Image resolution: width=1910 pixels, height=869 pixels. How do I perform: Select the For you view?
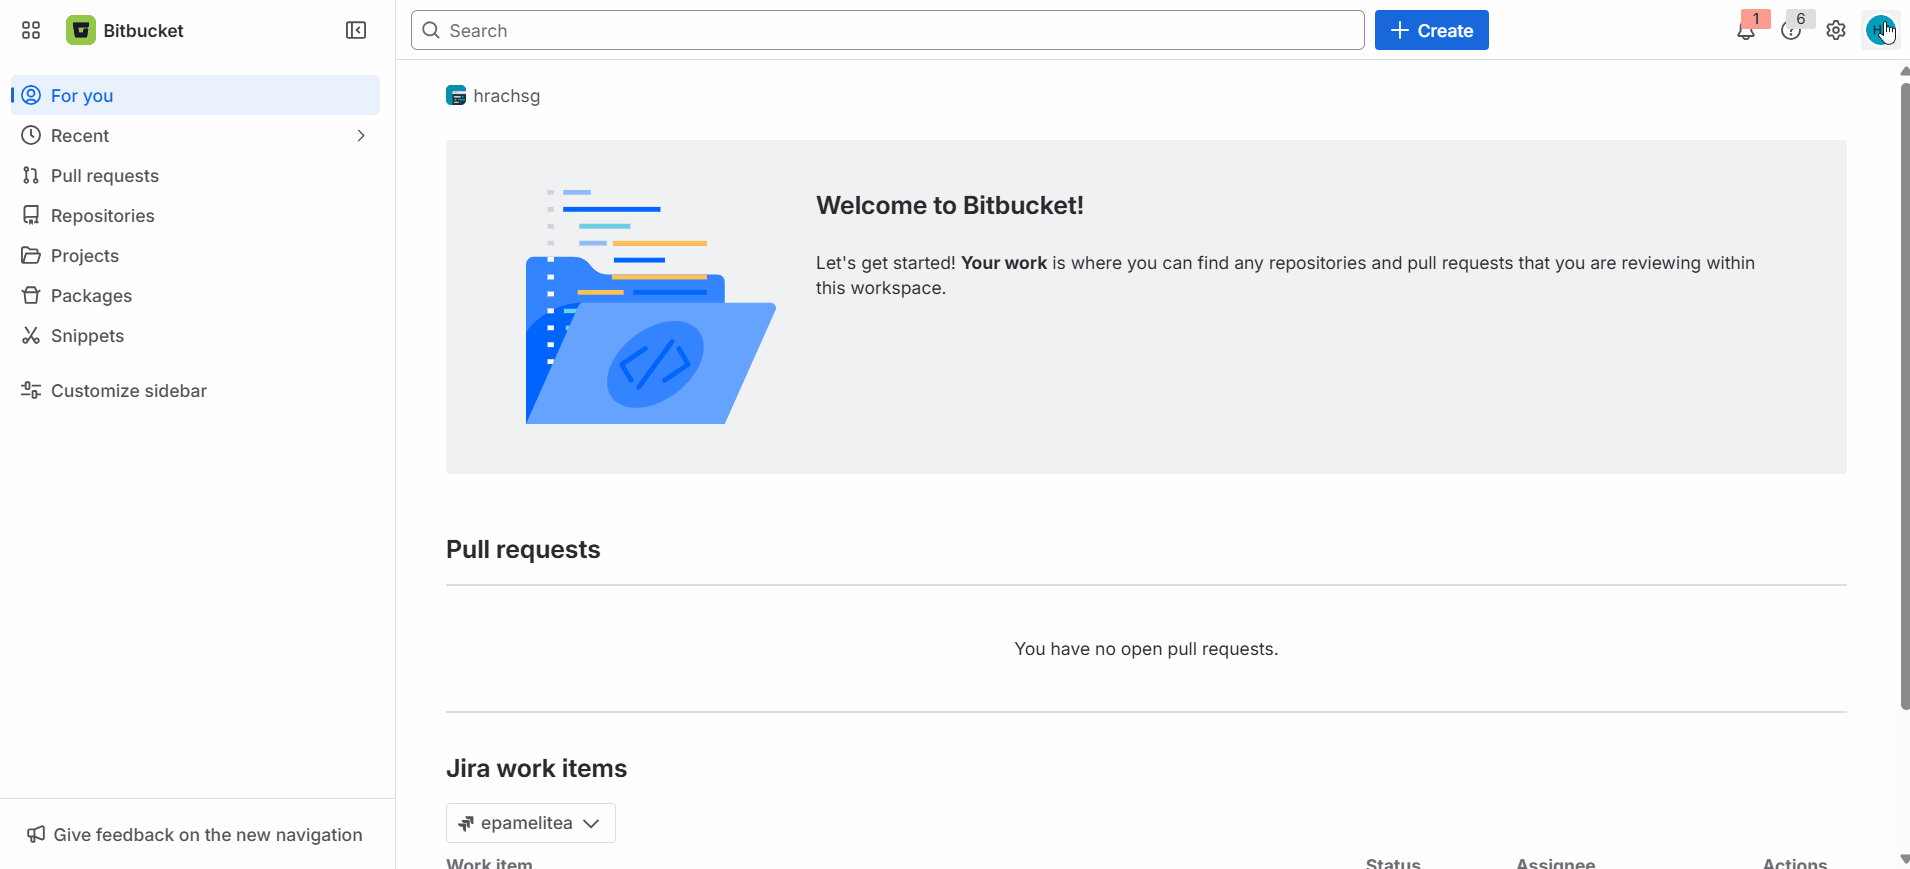click(81, 95)
